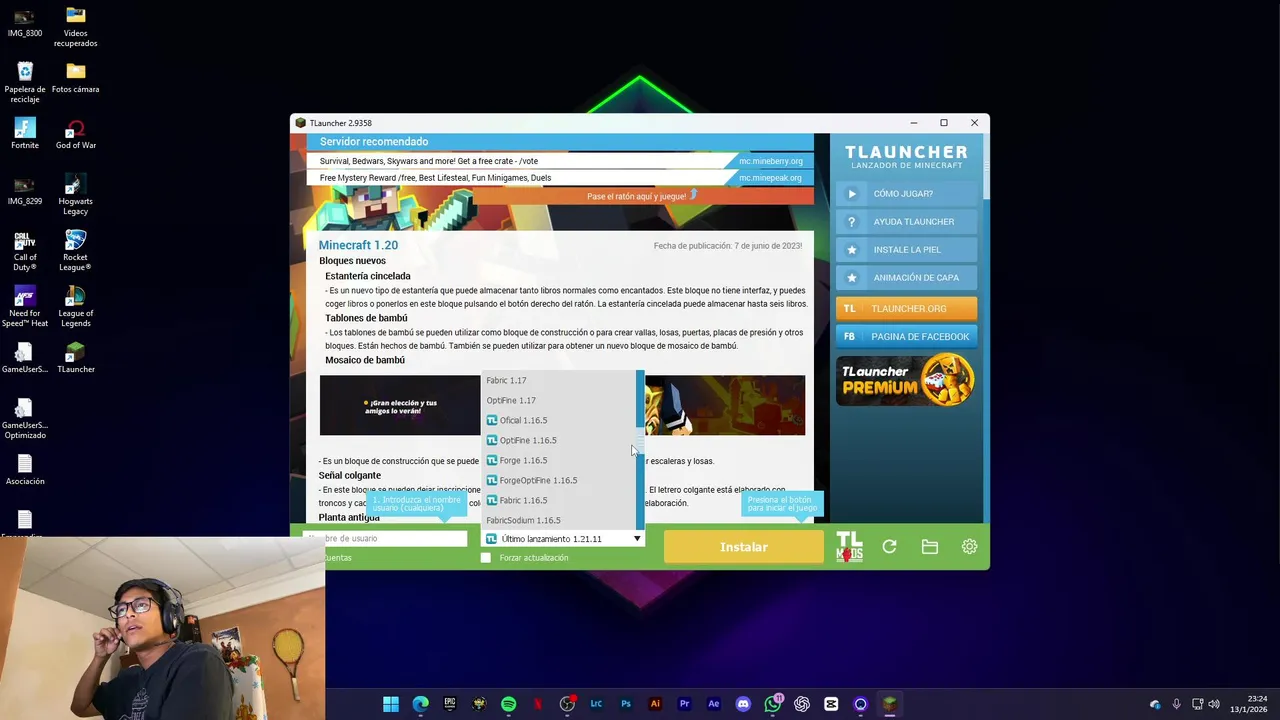Choose Oficial 1.16.5 version
This screenshot has width=1280, height=720.
pos(559,420)
